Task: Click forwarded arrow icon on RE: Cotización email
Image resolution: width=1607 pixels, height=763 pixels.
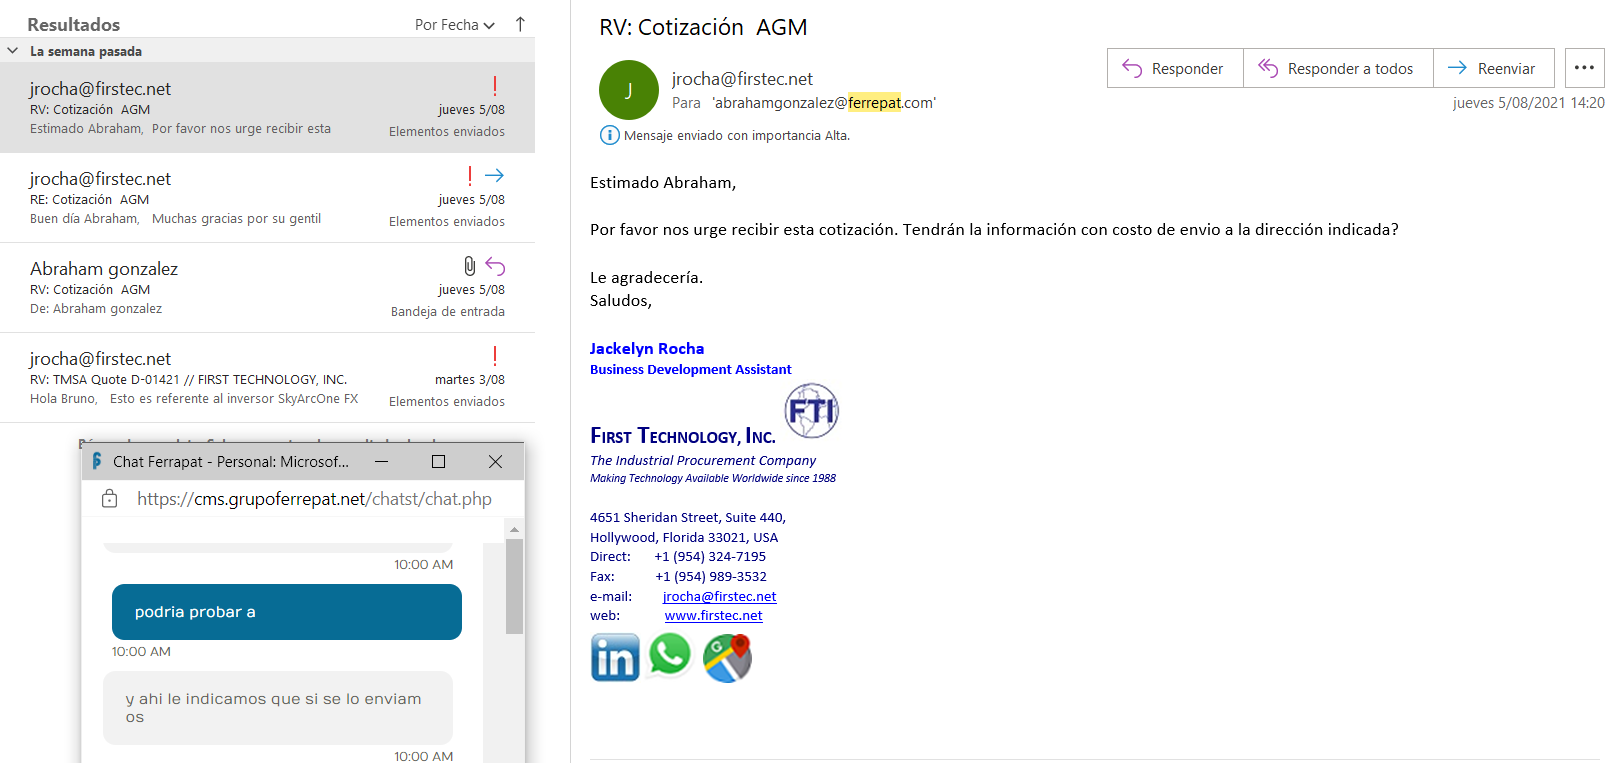Action: (494, 176)
